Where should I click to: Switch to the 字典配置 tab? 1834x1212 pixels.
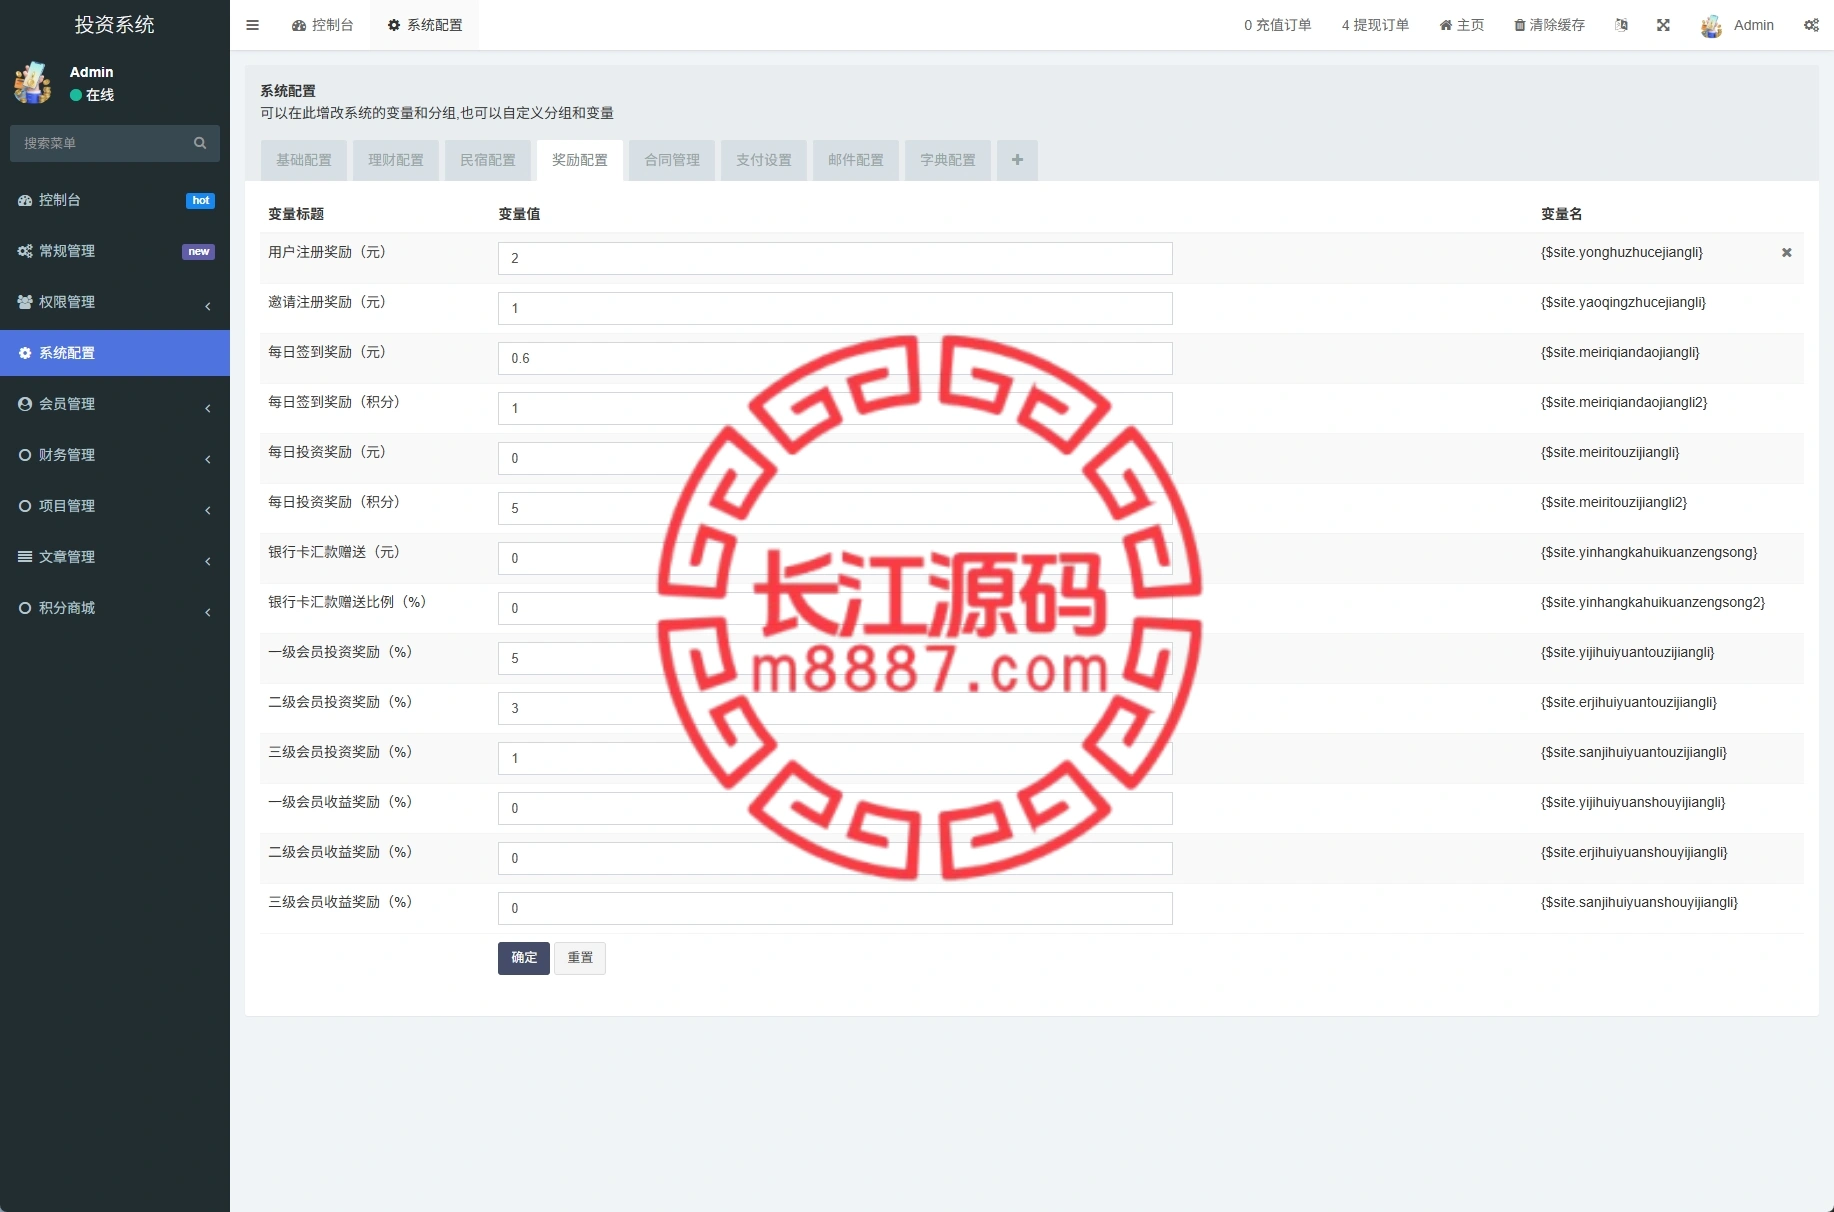[948, 160]
